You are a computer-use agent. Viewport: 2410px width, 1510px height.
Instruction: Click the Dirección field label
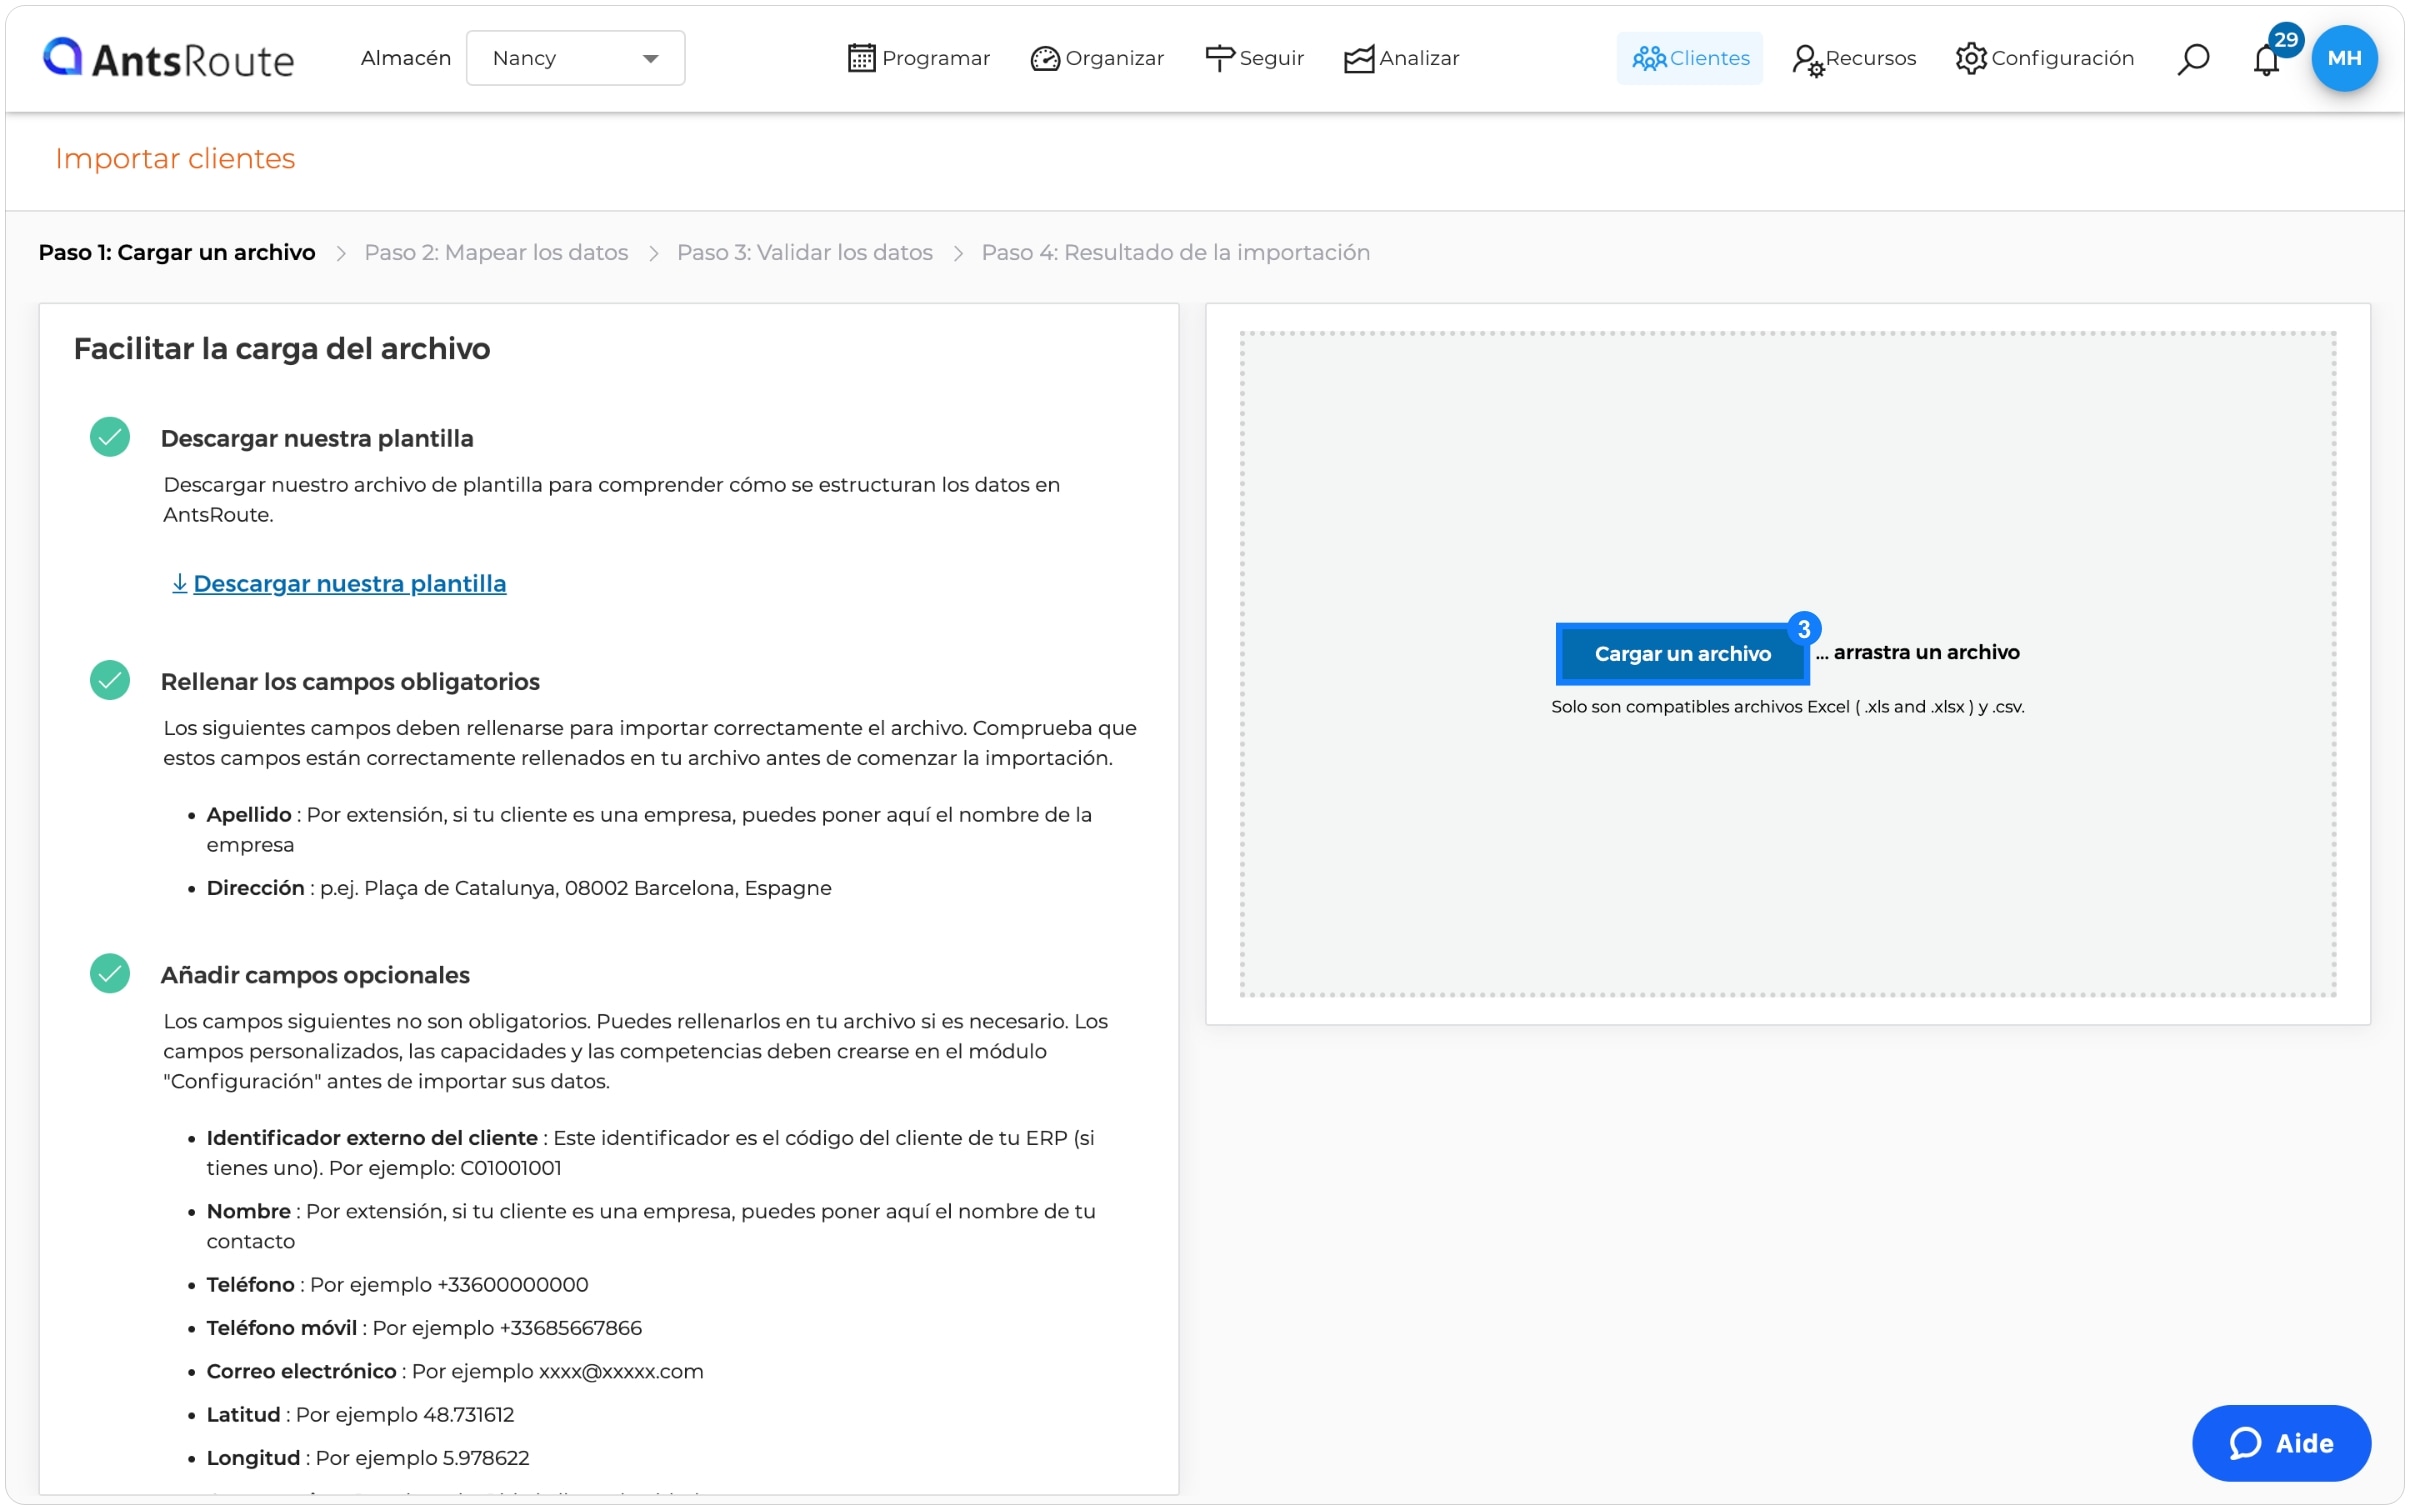[255, 888]
